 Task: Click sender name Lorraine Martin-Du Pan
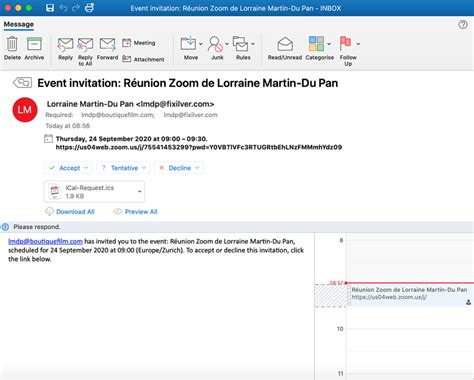click(90, 104)
